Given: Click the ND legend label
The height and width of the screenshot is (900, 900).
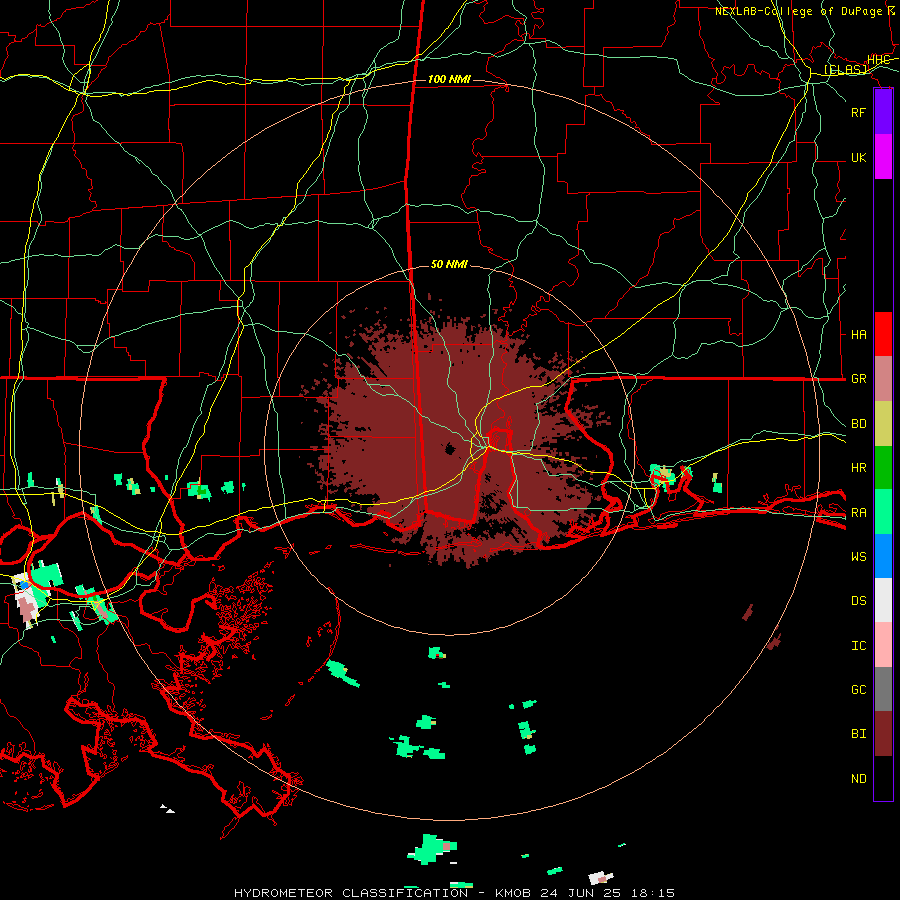Looking at the screenshot, I should pyautogui.click(x=859, y=779).
